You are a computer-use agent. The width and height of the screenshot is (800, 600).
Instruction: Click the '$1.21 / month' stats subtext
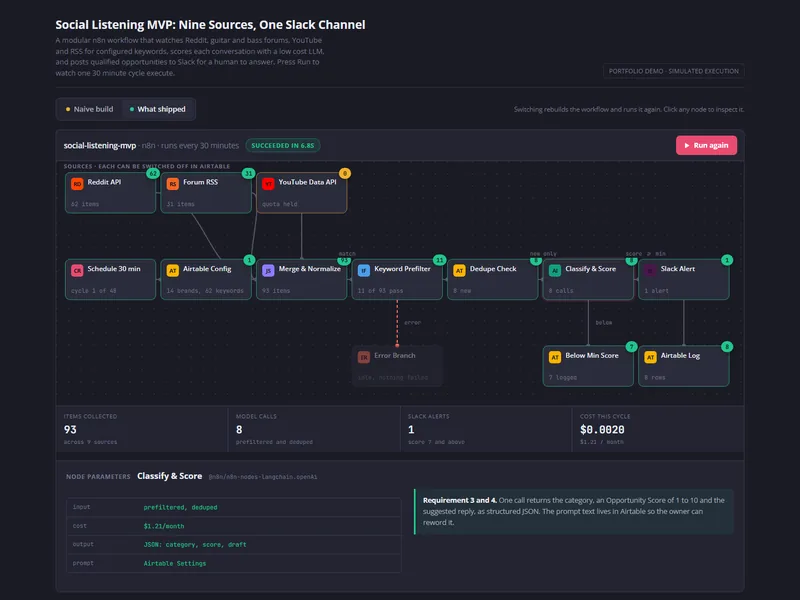click(602, 442)
